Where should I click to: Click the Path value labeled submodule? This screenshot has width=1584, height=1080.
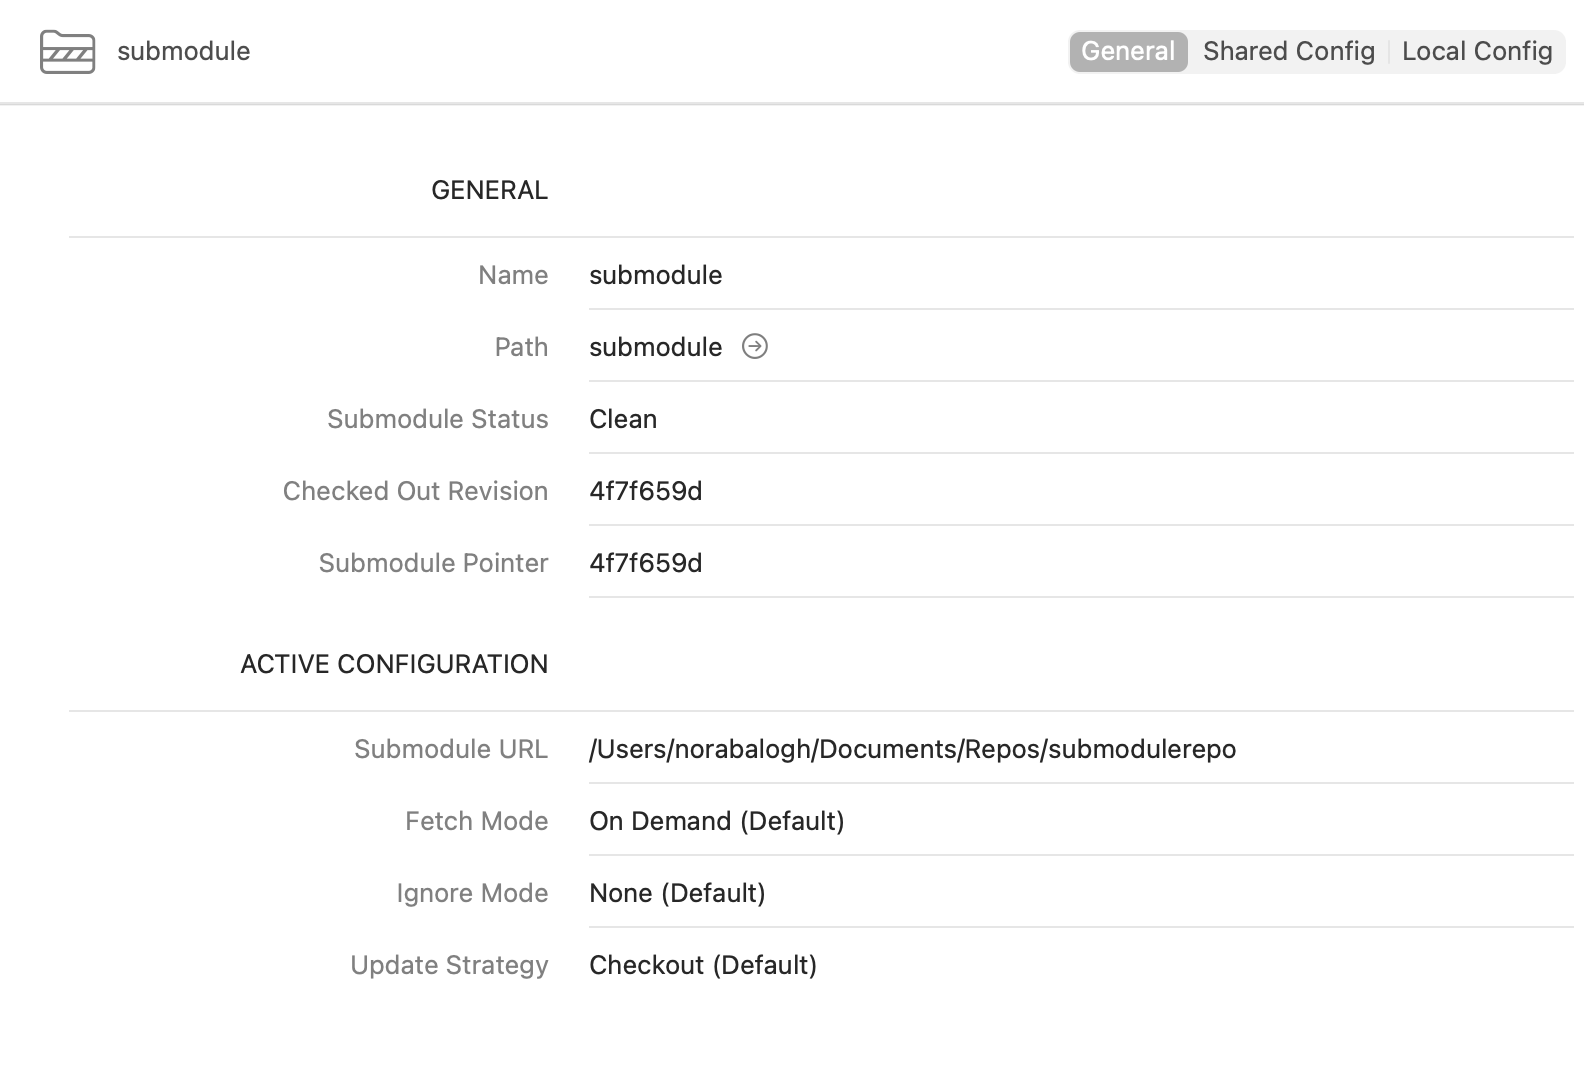tap(655, 347)
